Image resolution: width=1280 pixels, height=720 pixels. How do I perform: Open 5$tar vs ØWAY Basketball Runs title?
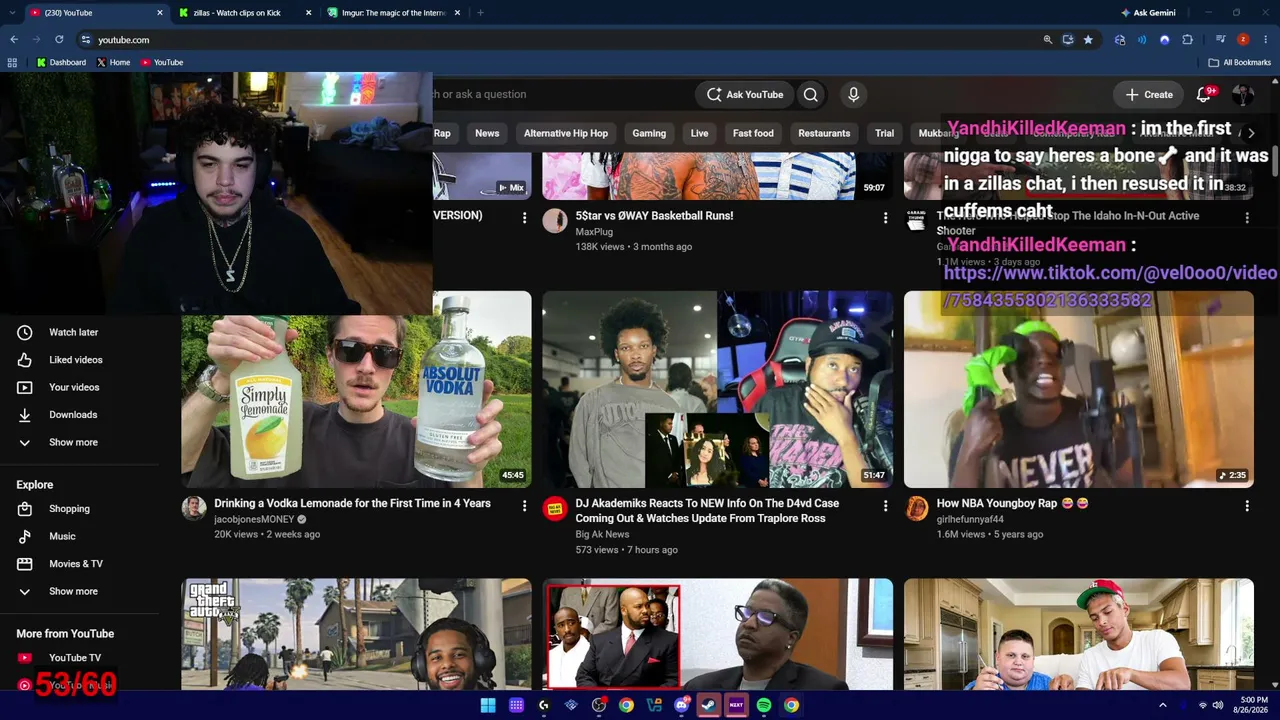(x=654, y=215)
